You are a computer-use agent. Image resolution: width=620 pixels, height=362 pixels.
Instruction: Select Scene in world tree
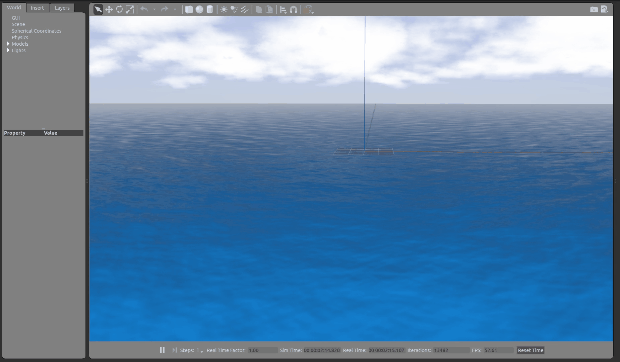(x=18, y=24)
